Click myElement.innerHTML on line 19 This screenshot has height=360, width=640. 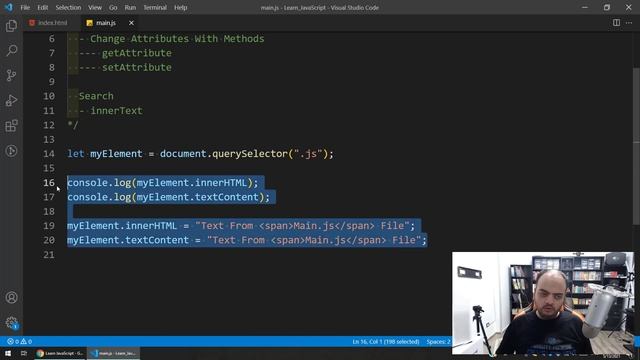click(x=122, y=226)
